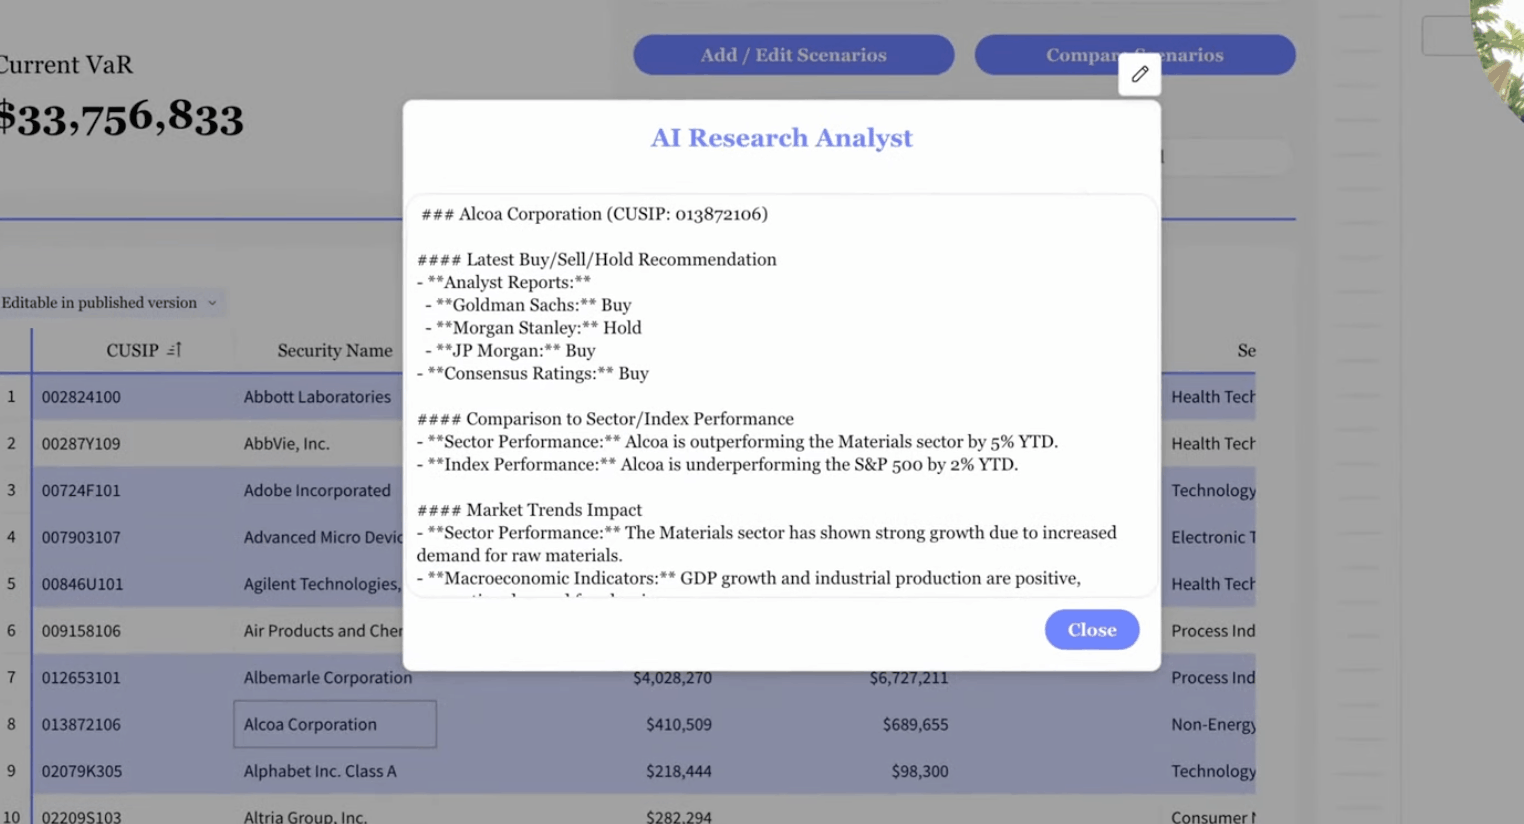The image size is (1524, 824).
Task: Click Agilent Technologies security name
Action: click(322, 584)
